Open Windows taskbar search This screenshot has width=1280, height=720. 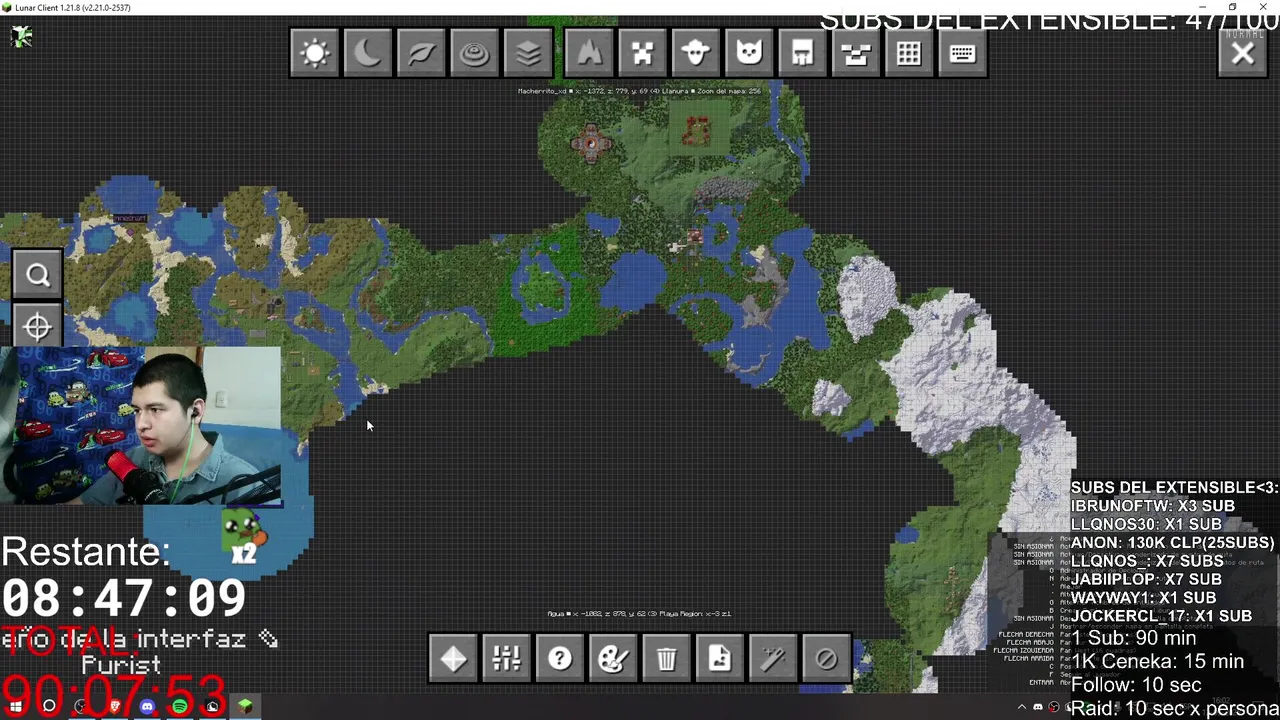point(48,707)
